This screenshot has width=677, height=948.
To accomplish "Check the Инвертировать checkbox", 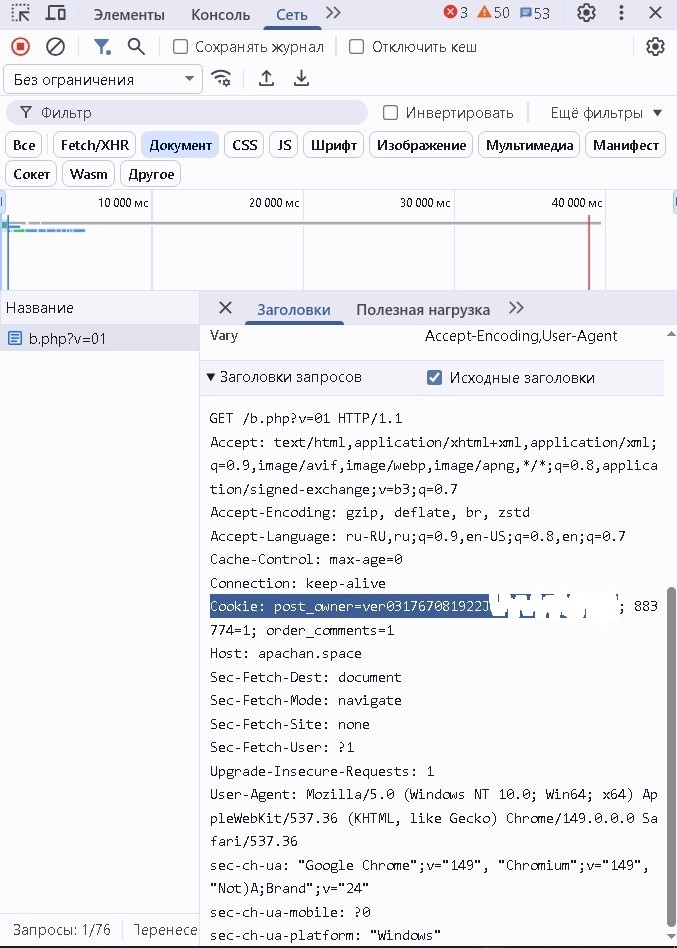I will click(390, 113).
